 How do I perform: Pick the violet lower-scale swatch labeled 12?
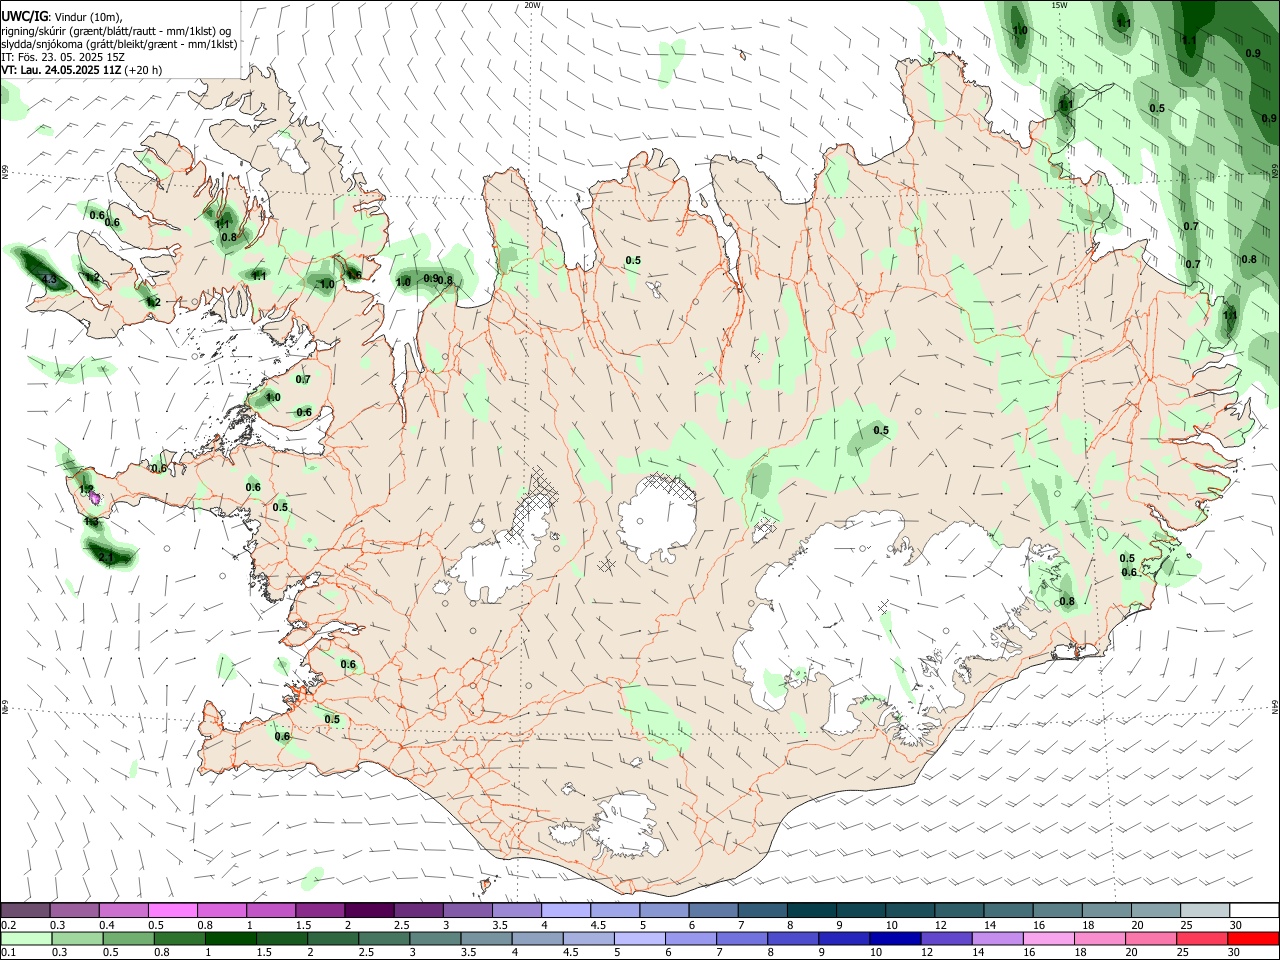click(x=947, y=938)
